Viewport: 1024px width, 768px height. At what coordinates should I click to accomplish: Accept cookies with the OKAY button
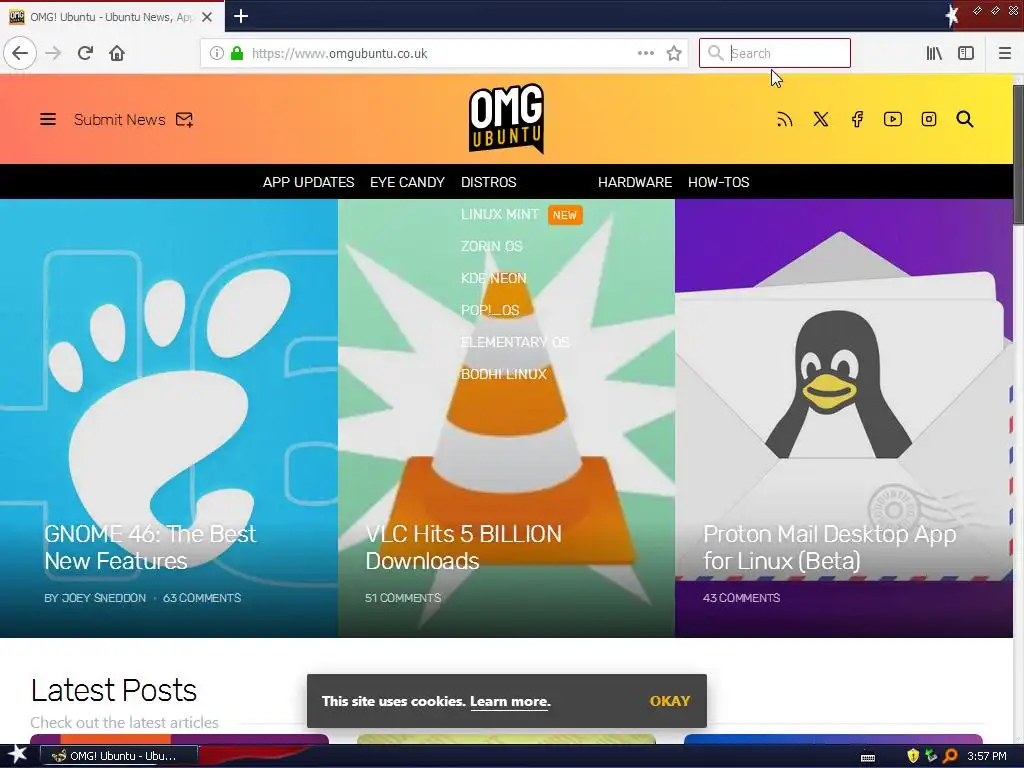pos(669,701)
